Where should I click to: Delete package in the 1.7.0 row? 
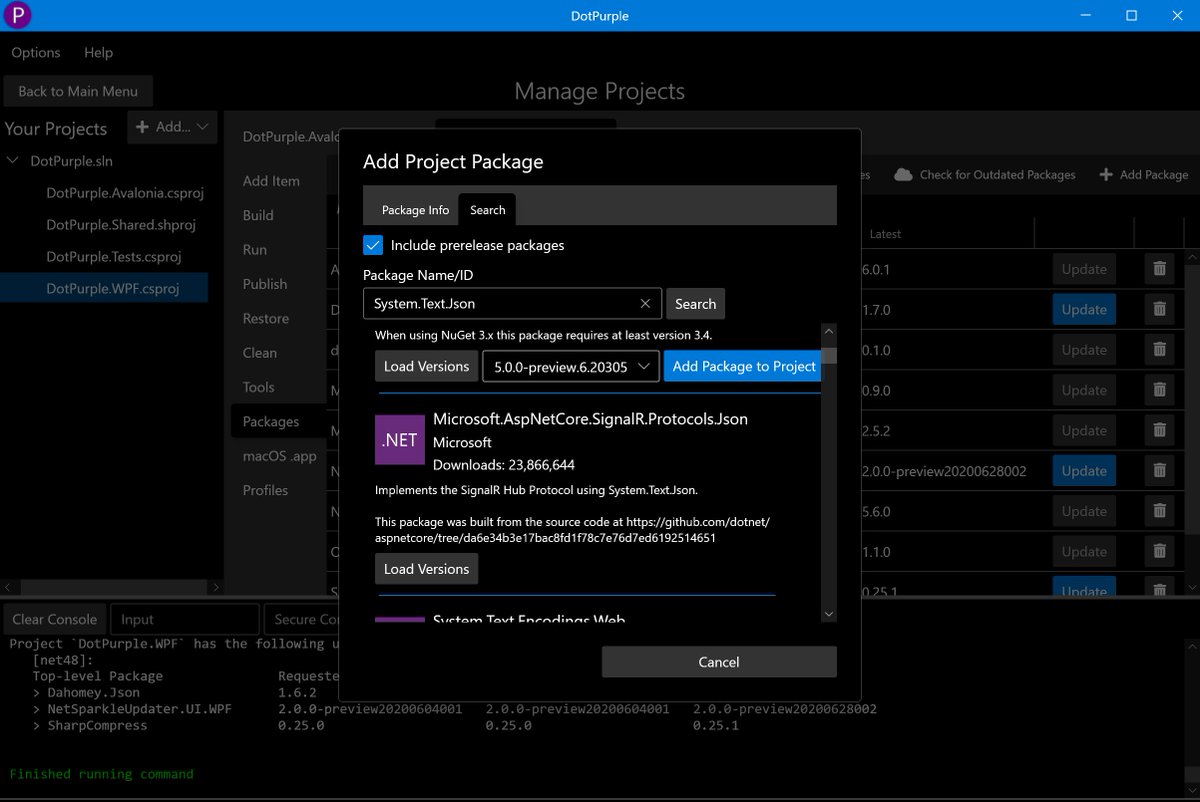(1159, 310)
